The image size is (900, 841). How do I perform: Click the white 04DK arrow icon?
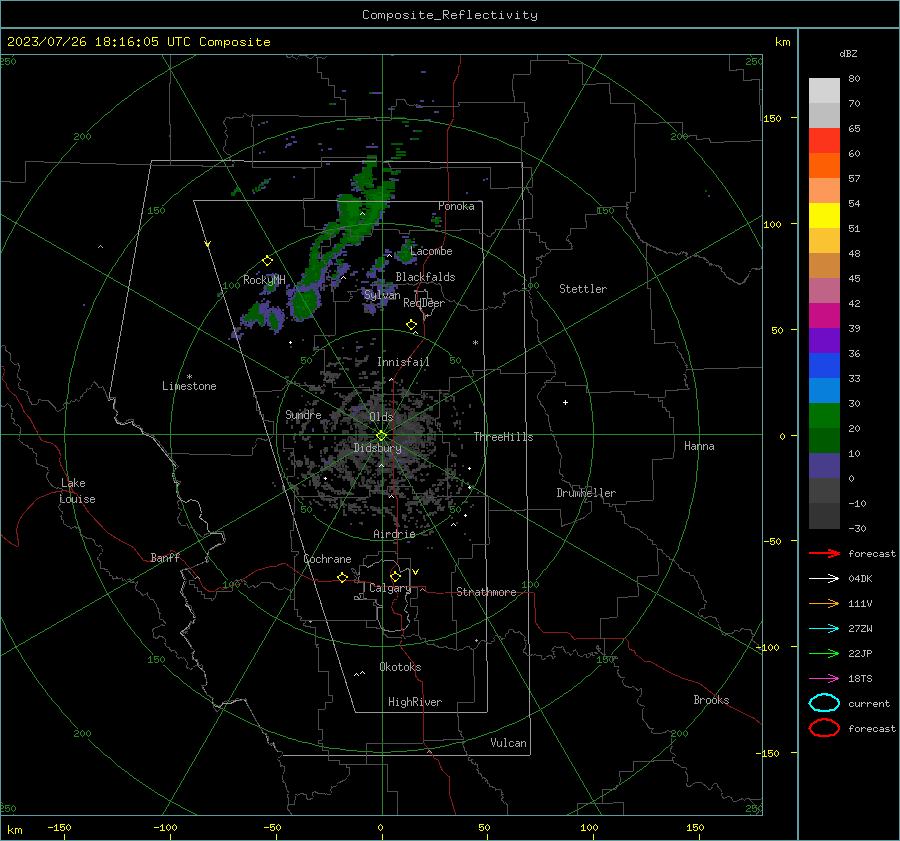tap(824, 578)
